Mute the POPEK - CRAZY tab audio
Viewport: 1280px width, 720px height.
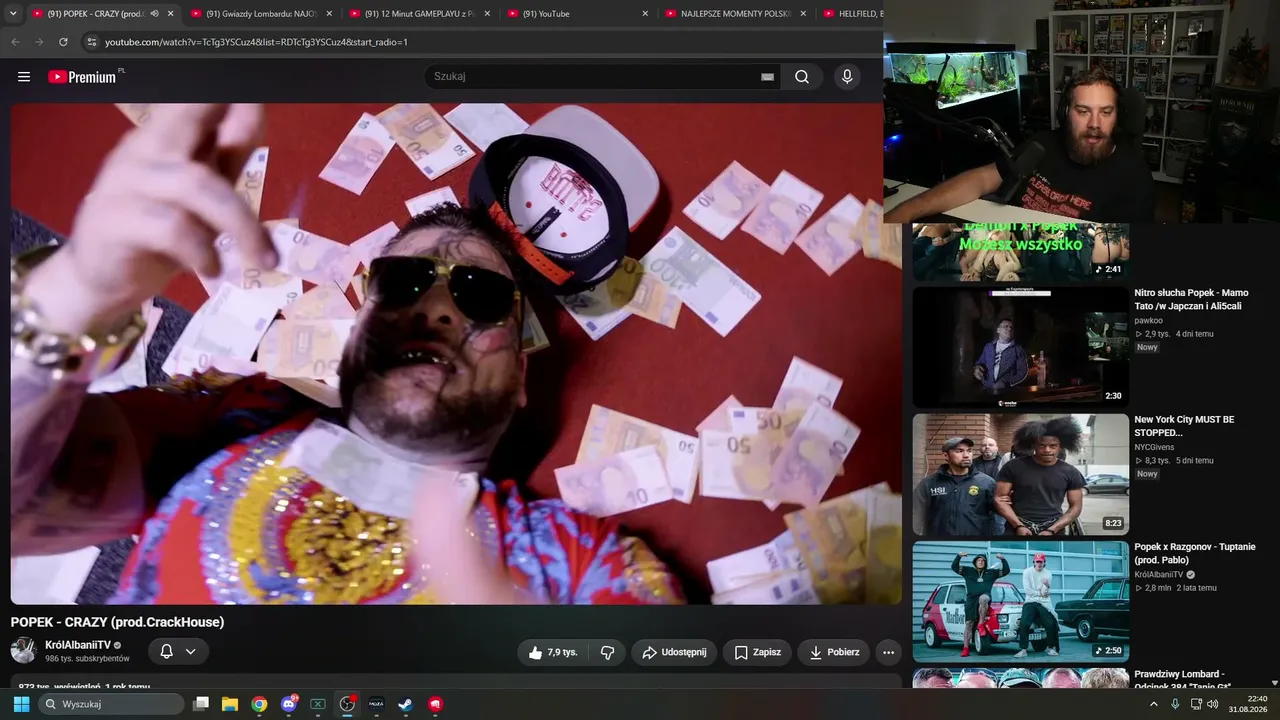[154, 14]
